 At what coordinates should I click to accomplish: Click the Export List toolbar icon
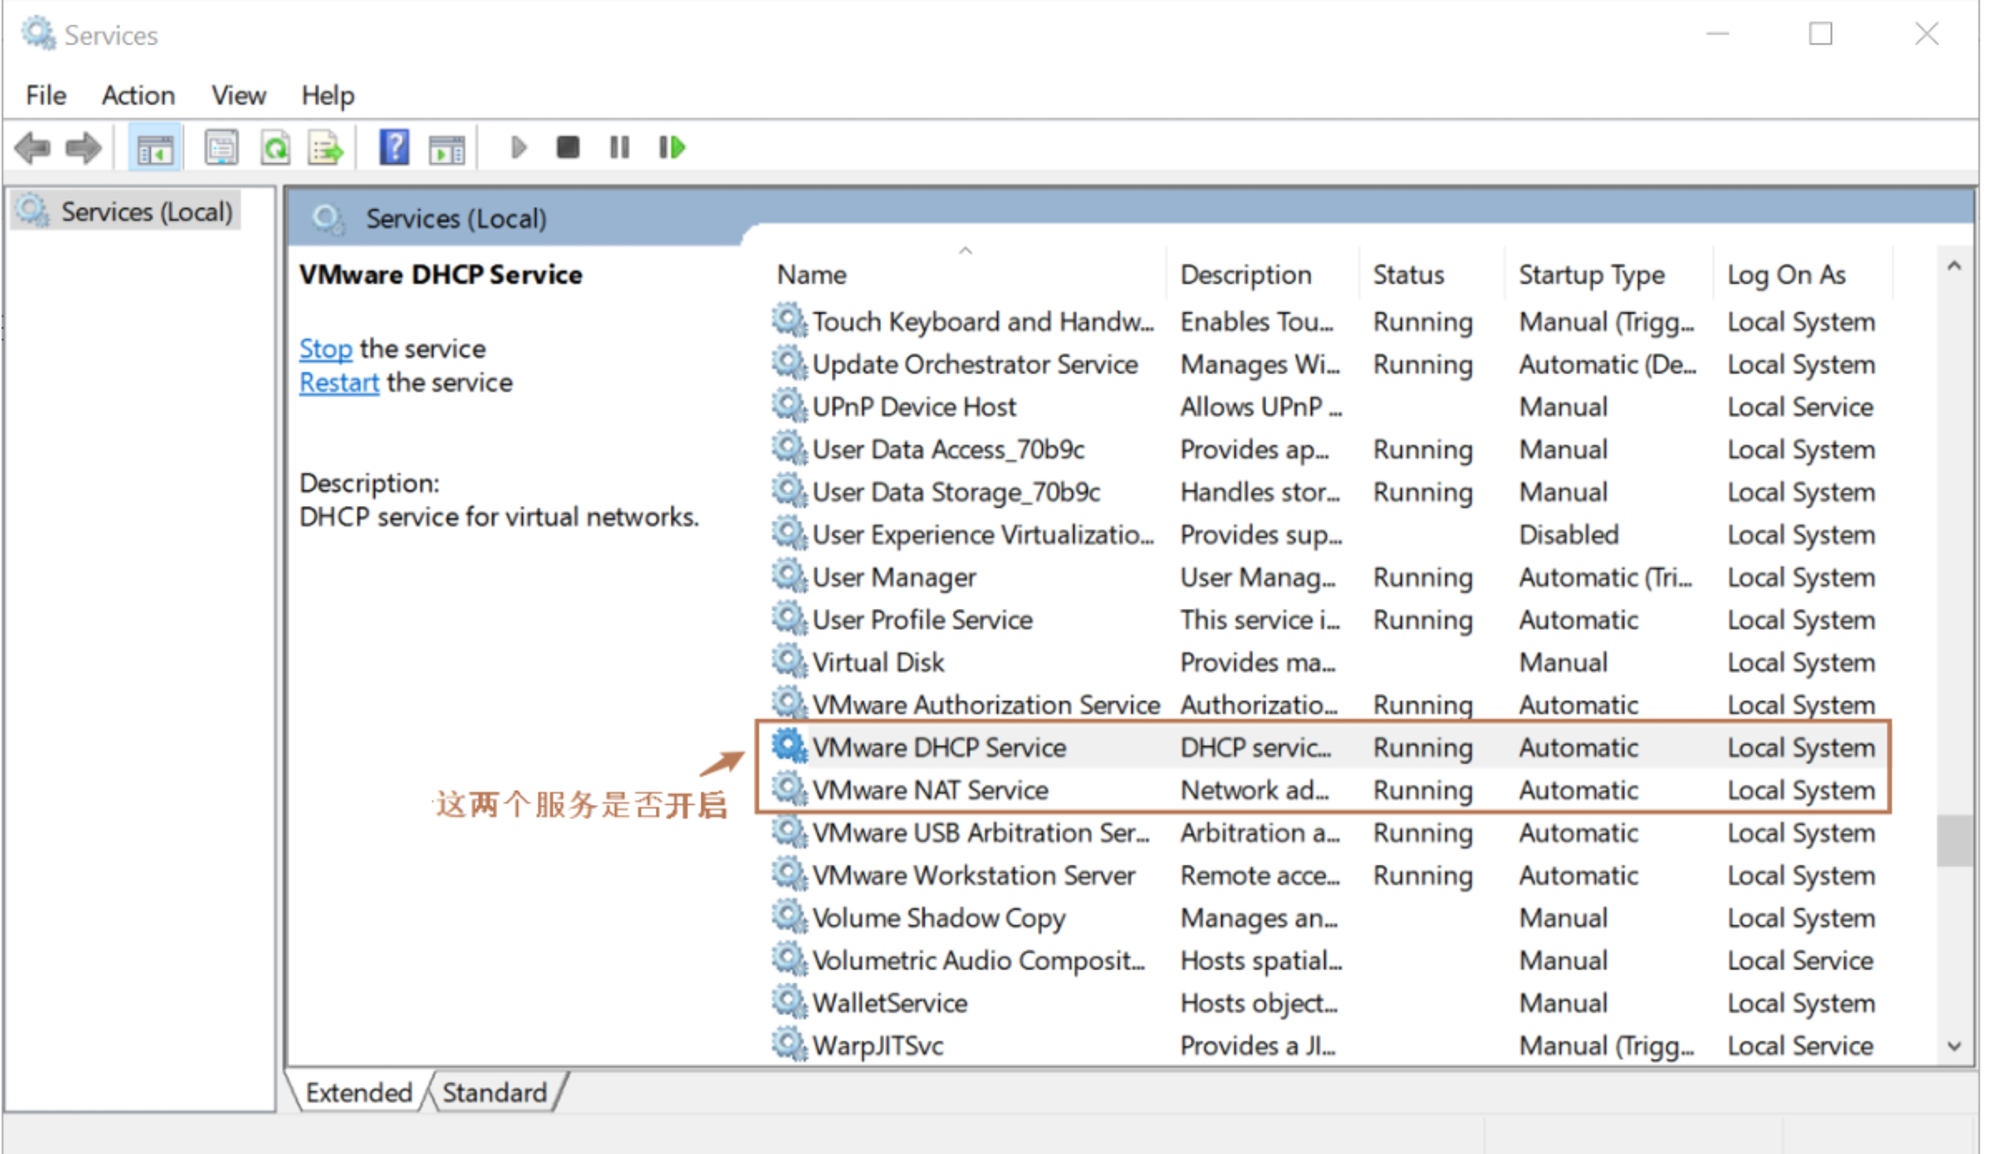(326, 148)
